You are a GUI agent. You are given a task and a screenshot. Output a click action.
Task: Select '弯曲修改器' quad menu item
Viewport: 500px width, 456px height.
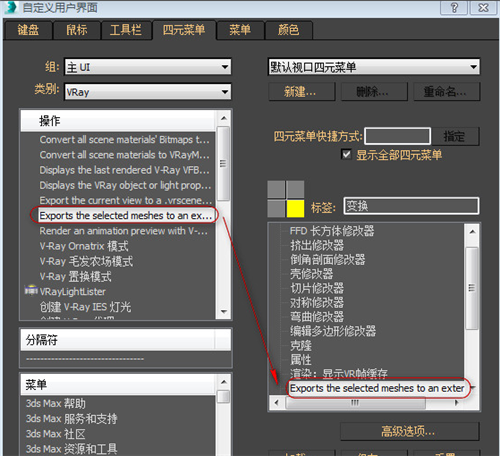point(317,317)
